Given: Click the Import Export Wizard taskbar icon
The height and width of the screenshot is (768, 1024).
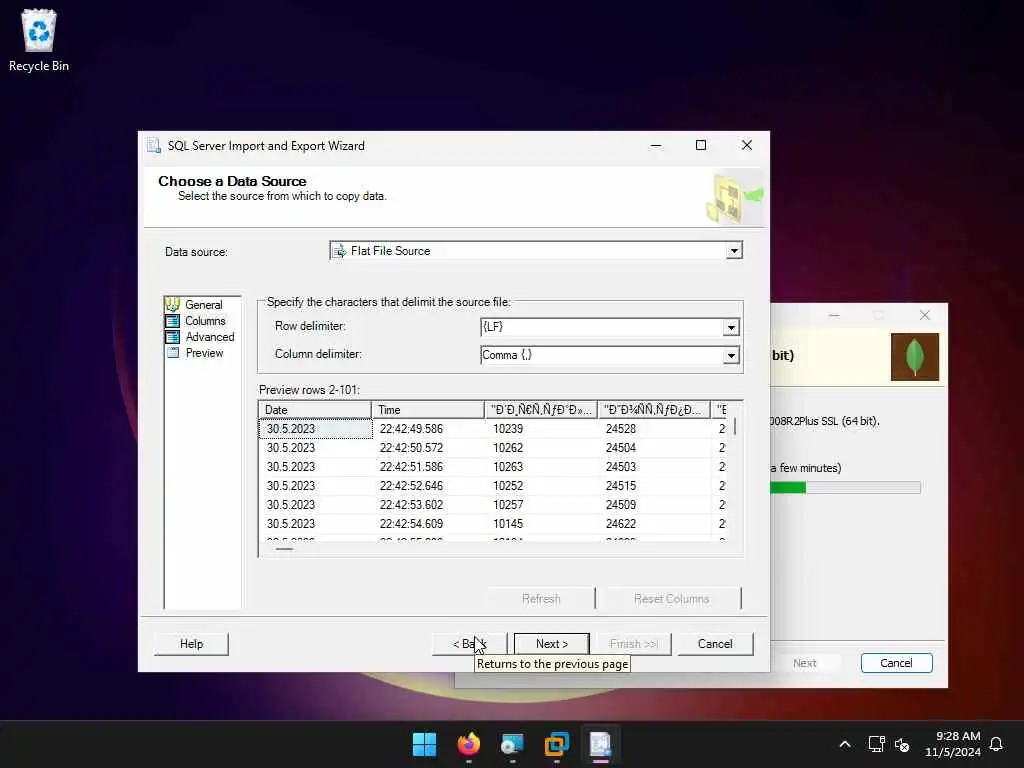Looking at the screenshot, I should [x=600, y=744].
